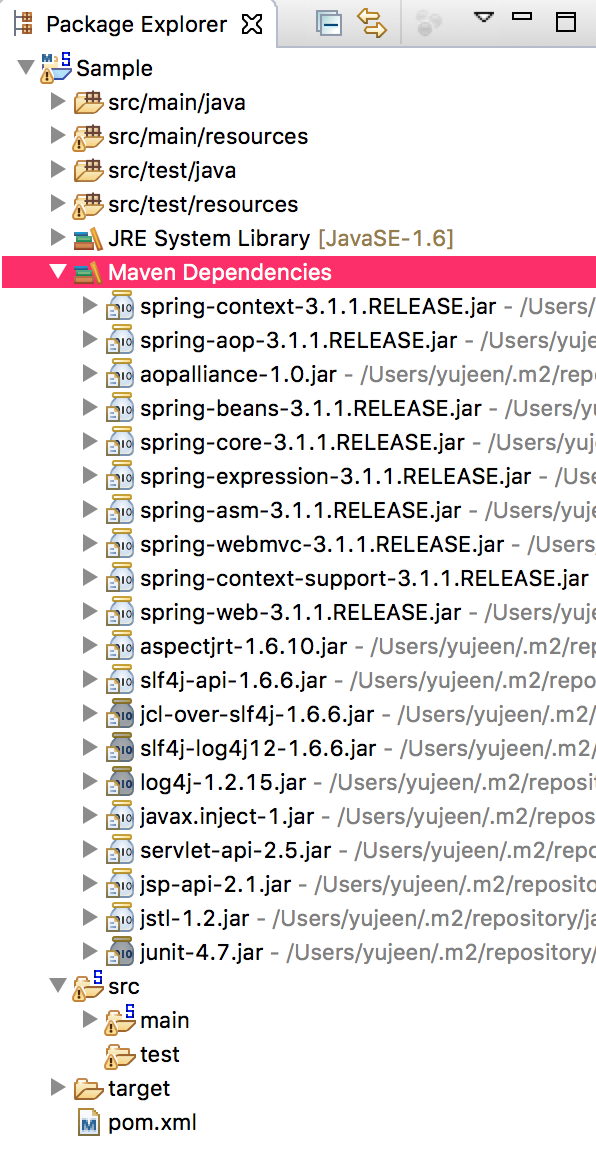
Task: Expand aspectjrt-1.6.10.jar contents
Action: 91,646
